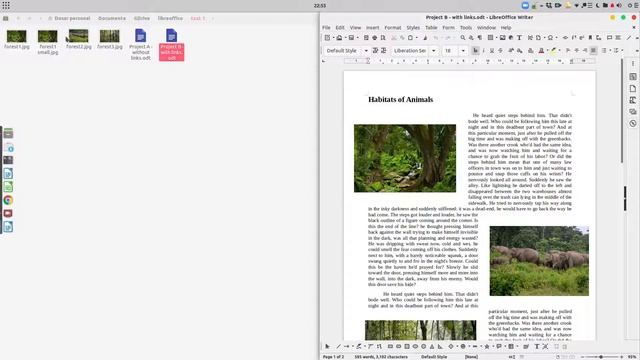Click the libreoffice breadcrumb in file manager
This screenshot has height=360, width=640.
(170, 18)
